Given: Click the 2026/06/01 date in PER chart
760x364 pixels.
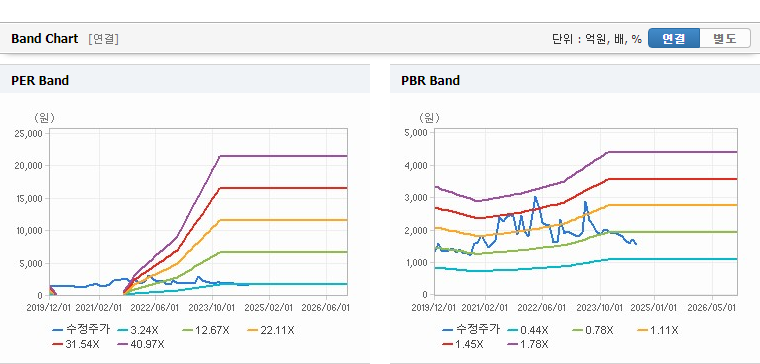Looking at the screenshot, I should pos(327,307).
